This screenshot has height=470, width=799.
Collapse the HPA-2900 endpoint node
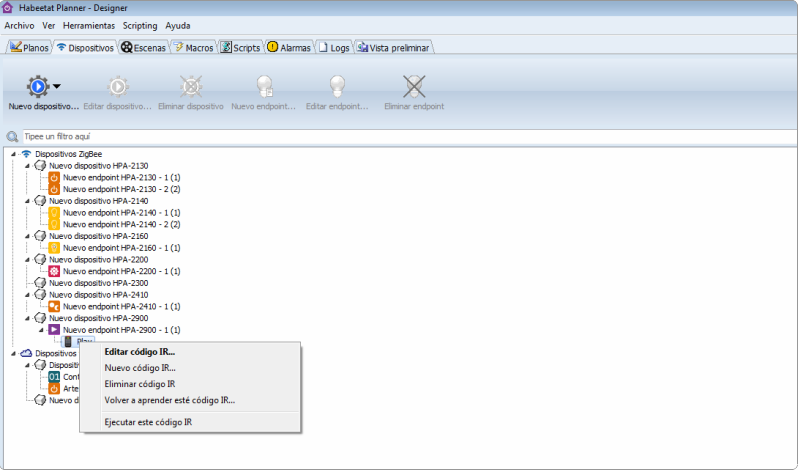point(42,330)
